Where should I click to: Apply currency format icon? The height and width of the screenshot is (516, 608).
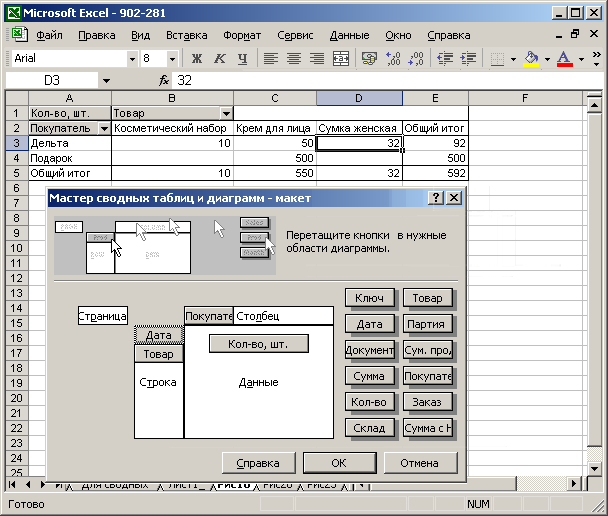pos(369,59)
